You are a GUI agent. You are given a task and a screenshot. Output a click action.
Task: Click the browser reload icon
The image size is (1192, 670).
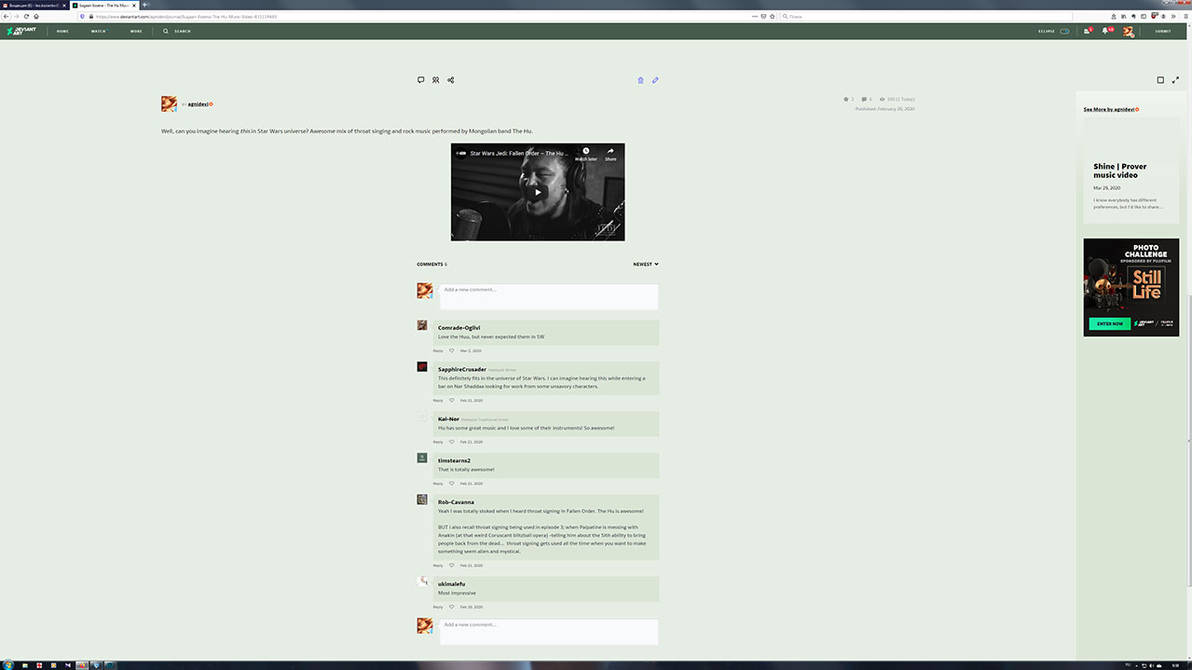pyautogui.click(x=26, y=16)
